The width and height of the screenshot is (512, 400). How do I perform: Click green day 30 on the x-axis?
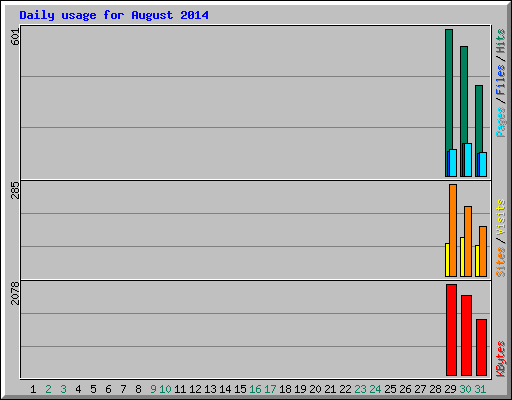465,389
